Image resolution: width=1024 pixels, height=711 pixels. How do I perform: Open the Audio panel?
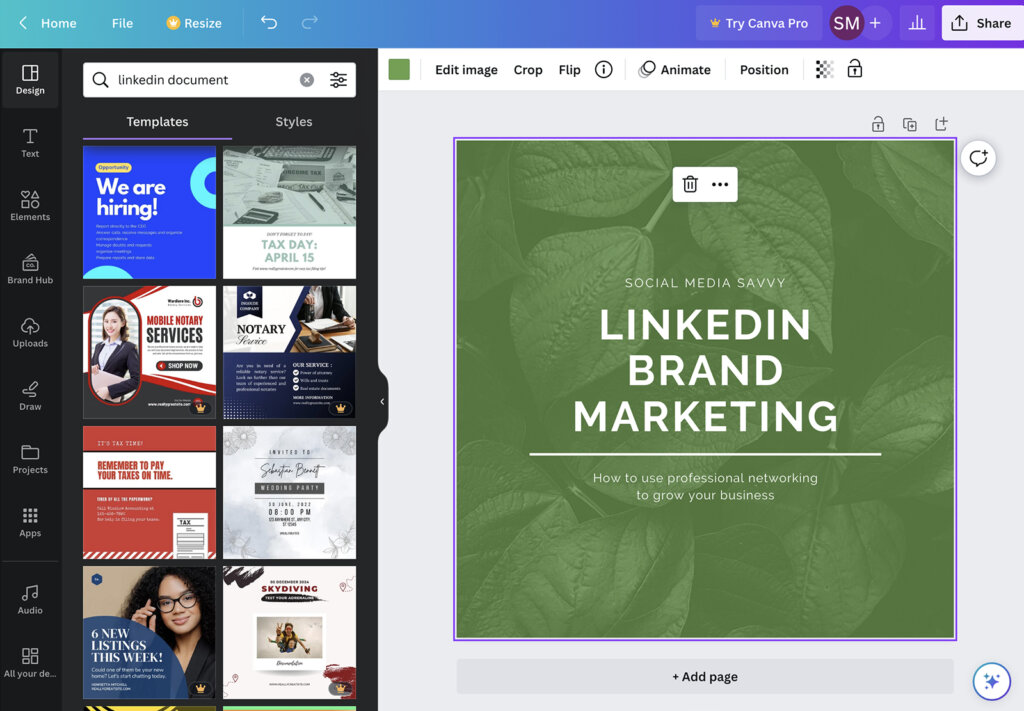[x=30, y=599]
